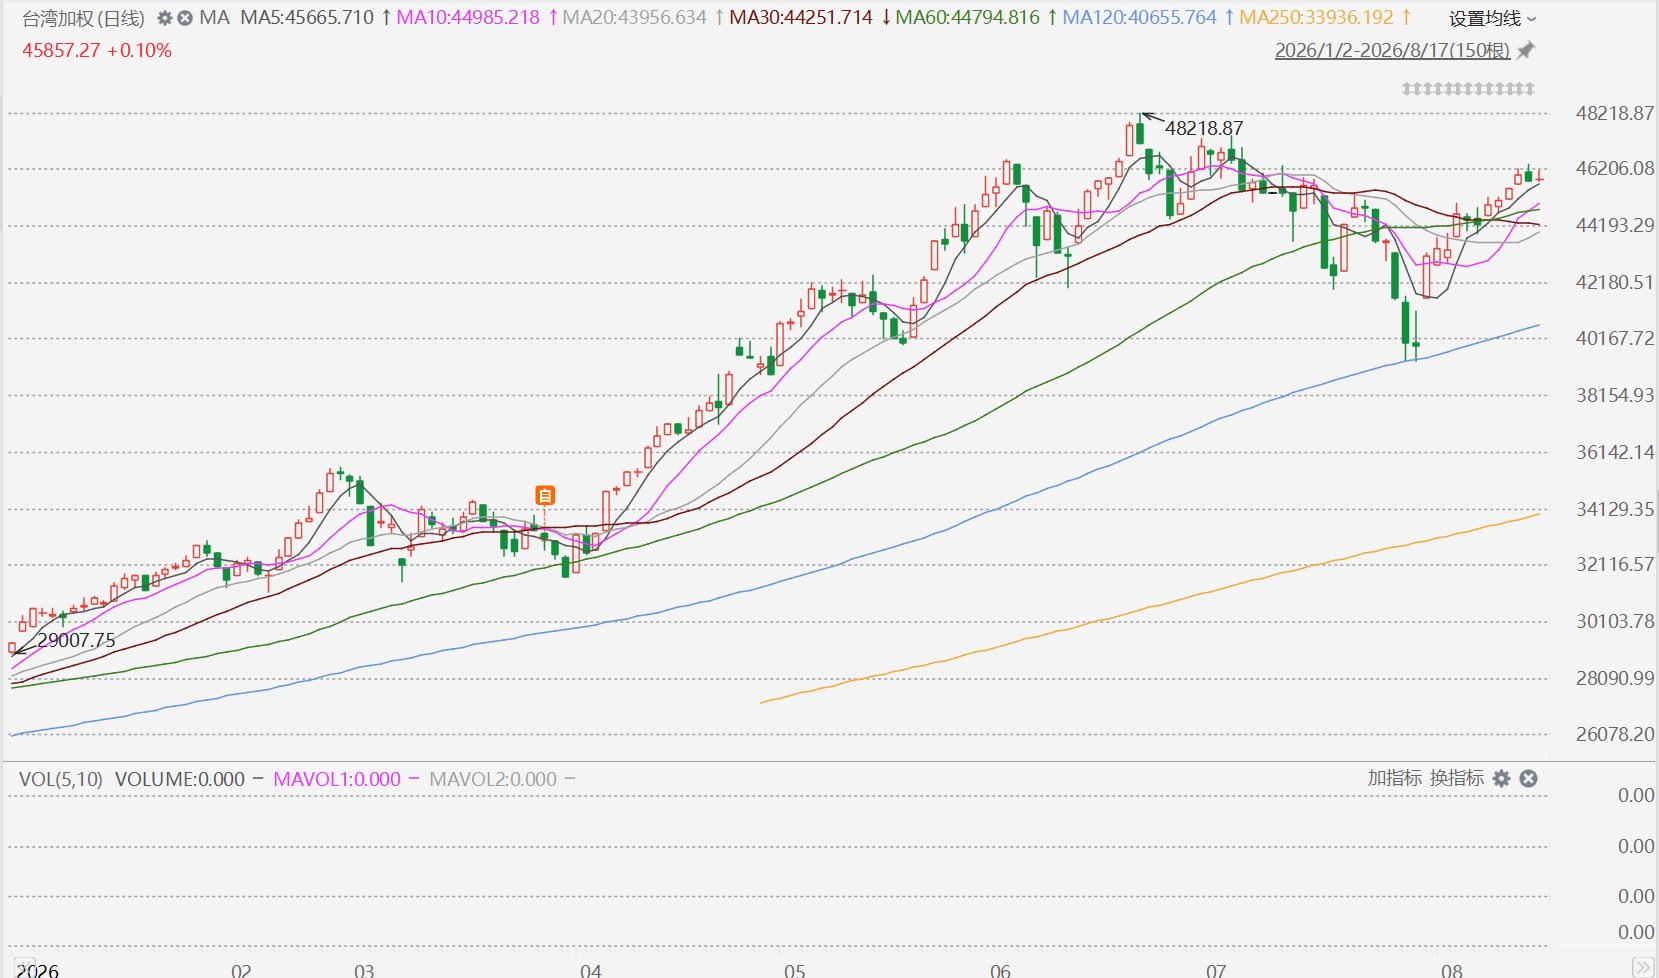Image resolution: width=1659 pixels, height=978 pixels.
Task: Open the VOL panel settings gear icon
Action: 1501,778
